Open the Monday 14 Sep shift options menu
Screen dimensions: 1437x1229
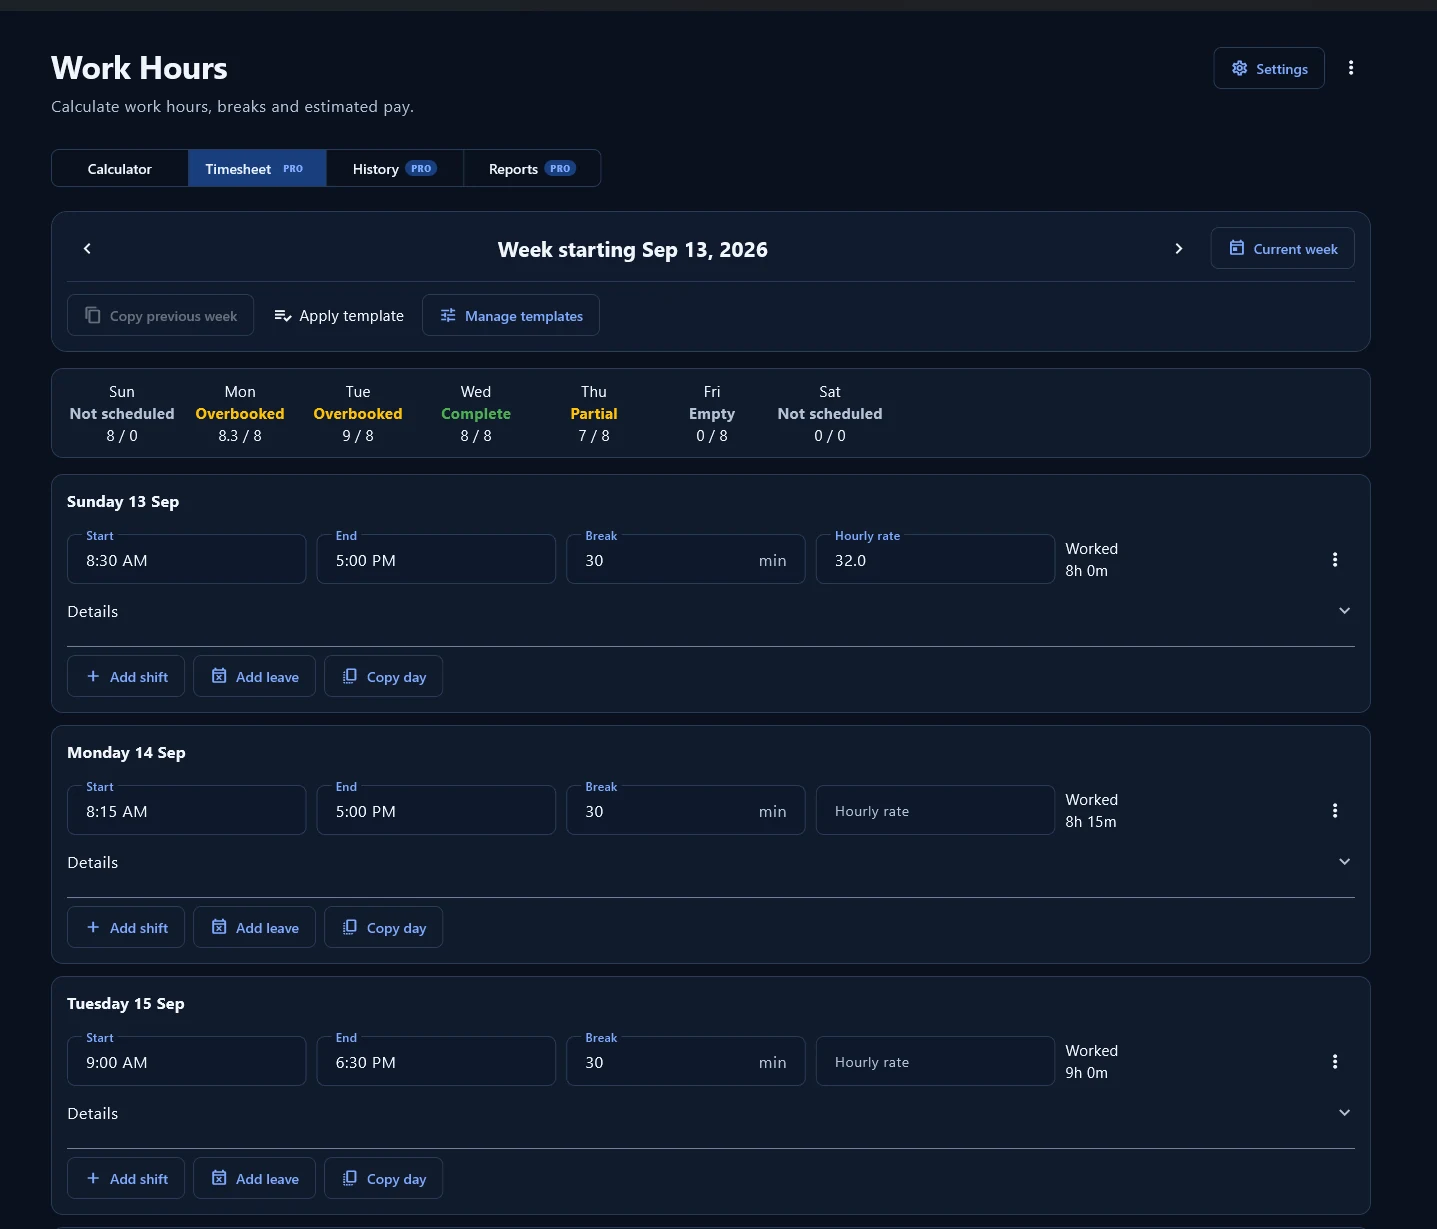[x=1335, y=811]
